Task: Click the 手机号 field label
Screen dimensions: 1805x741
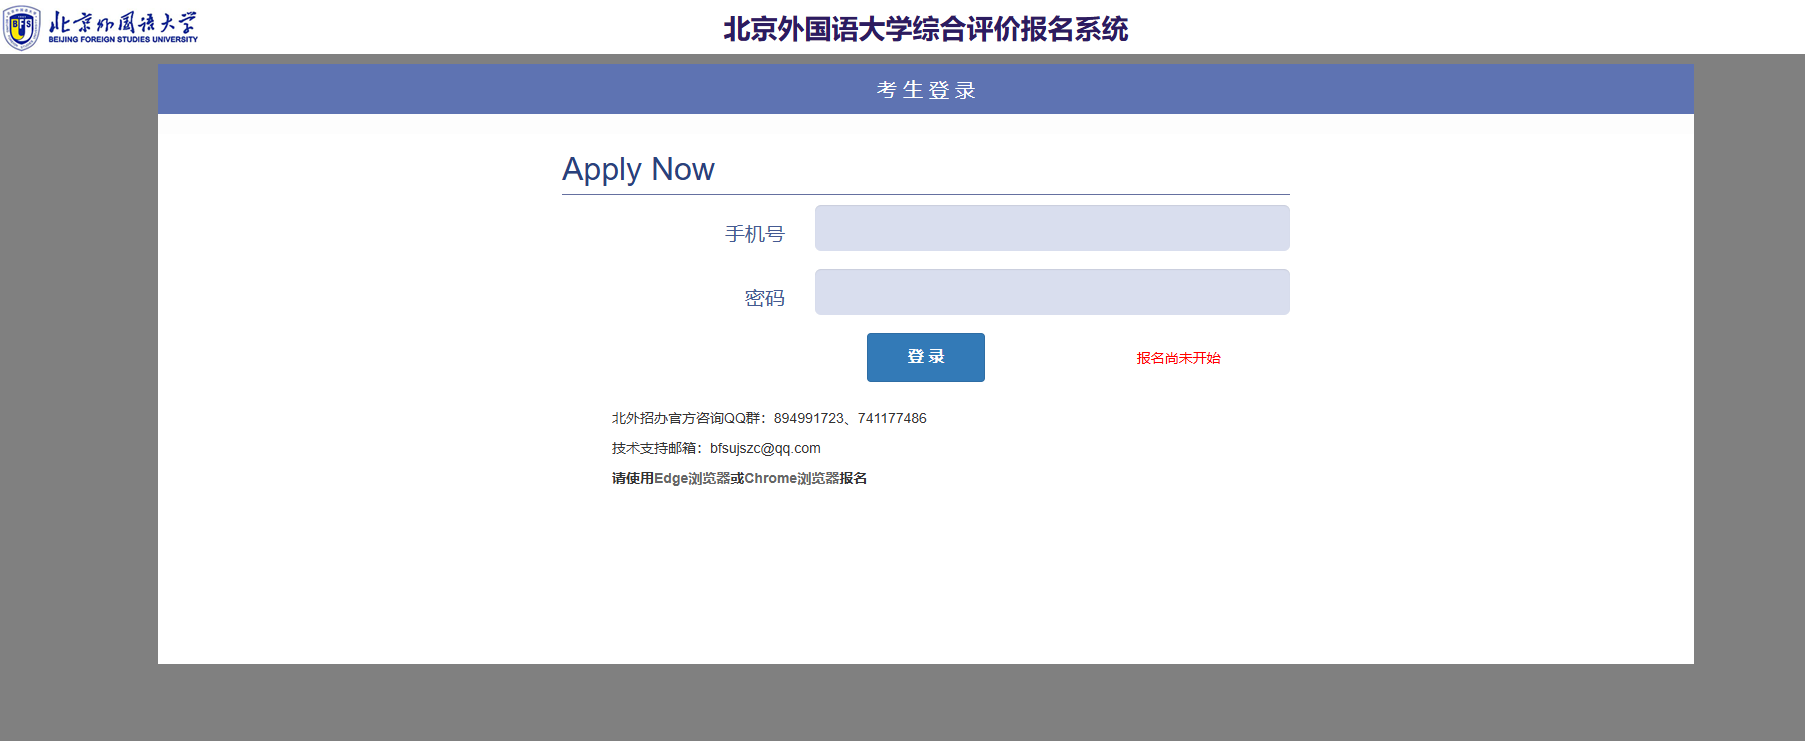Action: [754, 234]
